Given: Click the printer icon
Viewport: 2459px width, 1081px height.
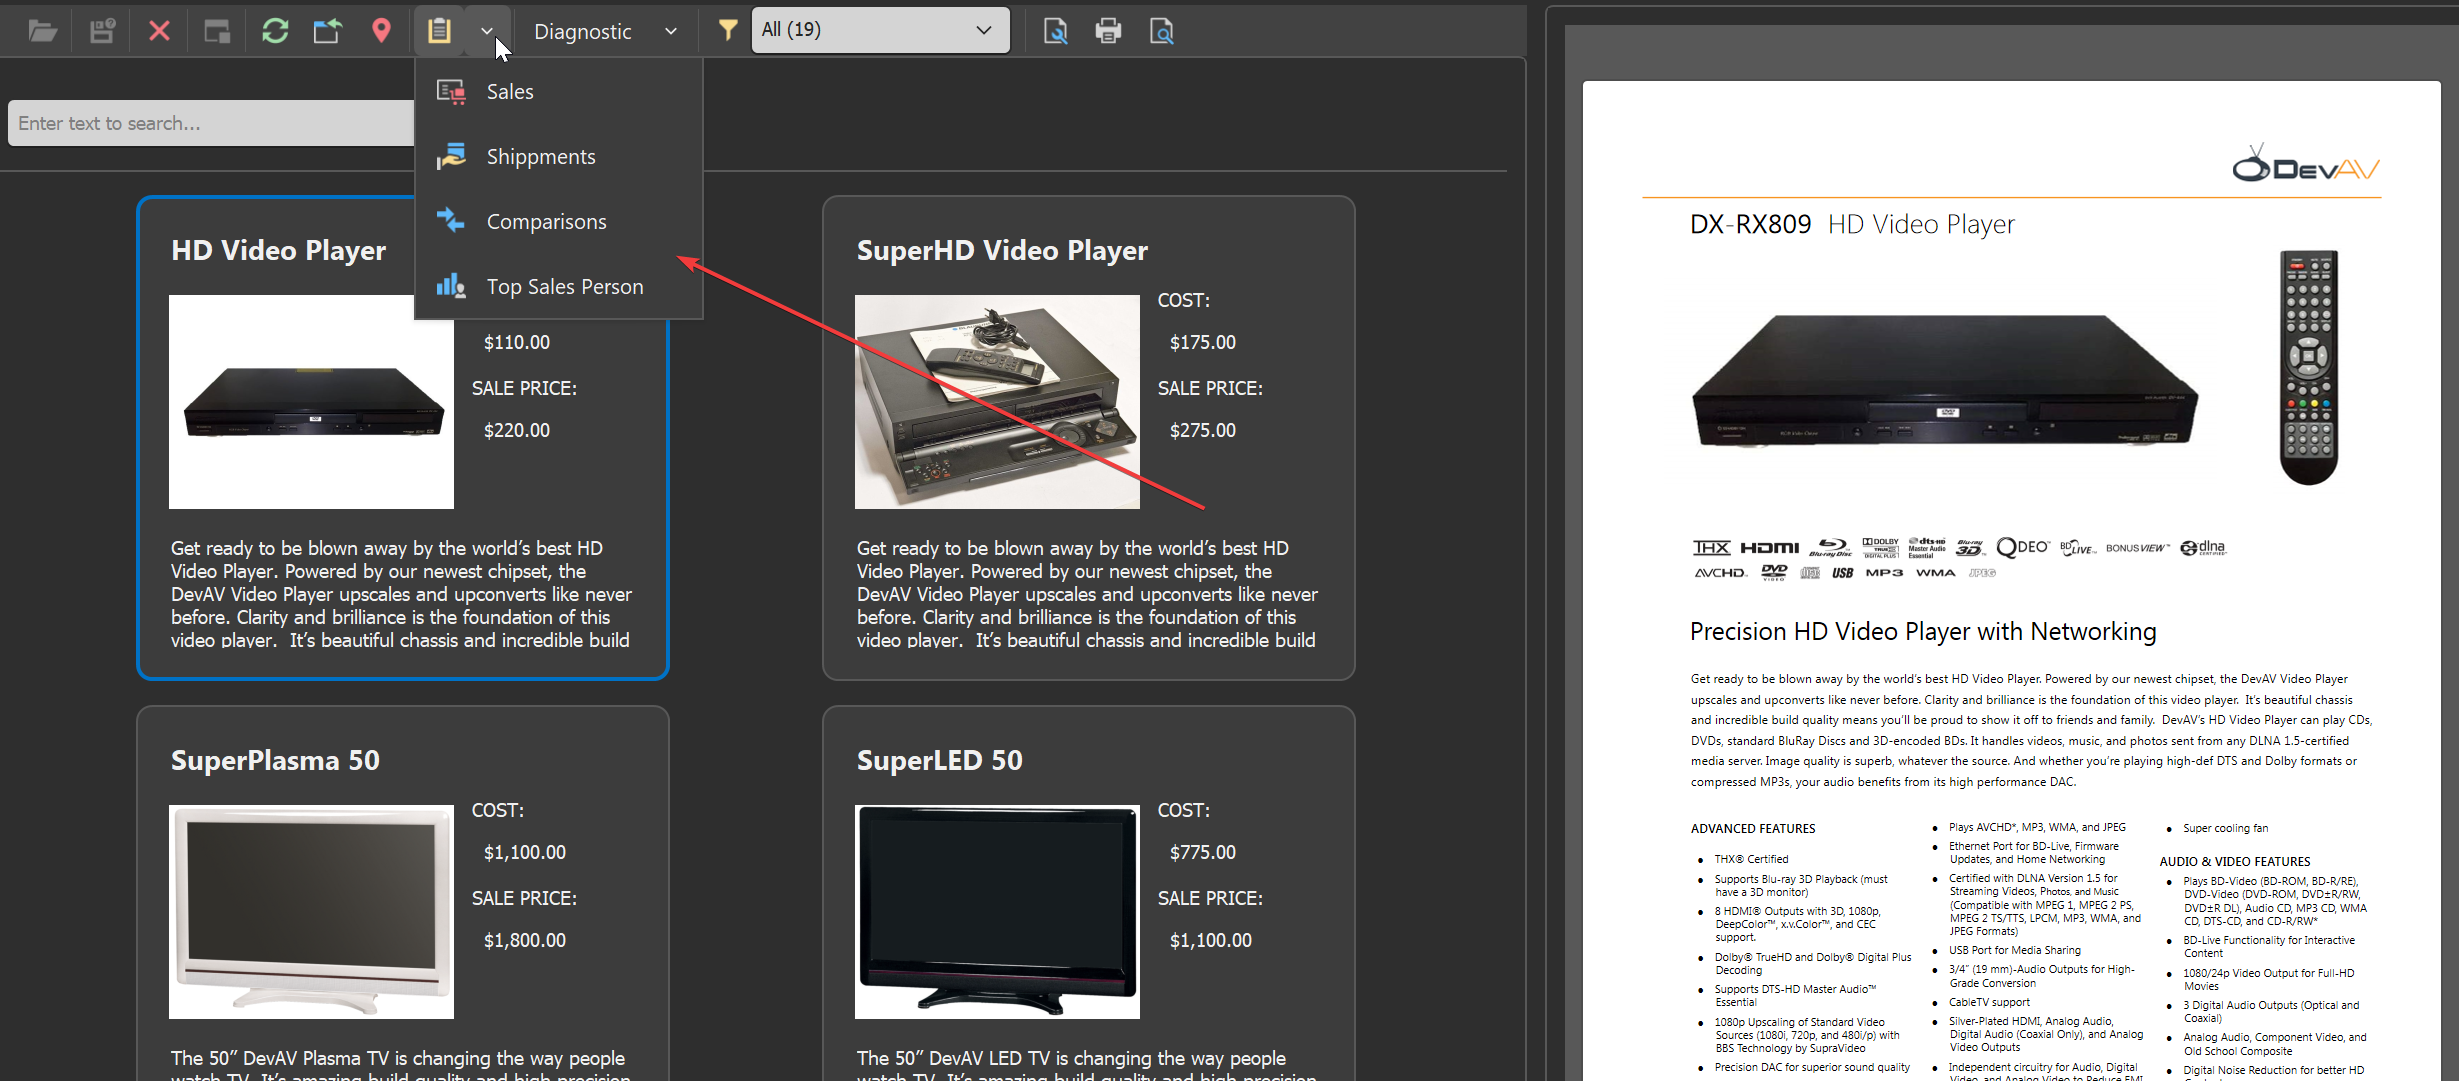Looking at the screenshot, I should 1108,31.
